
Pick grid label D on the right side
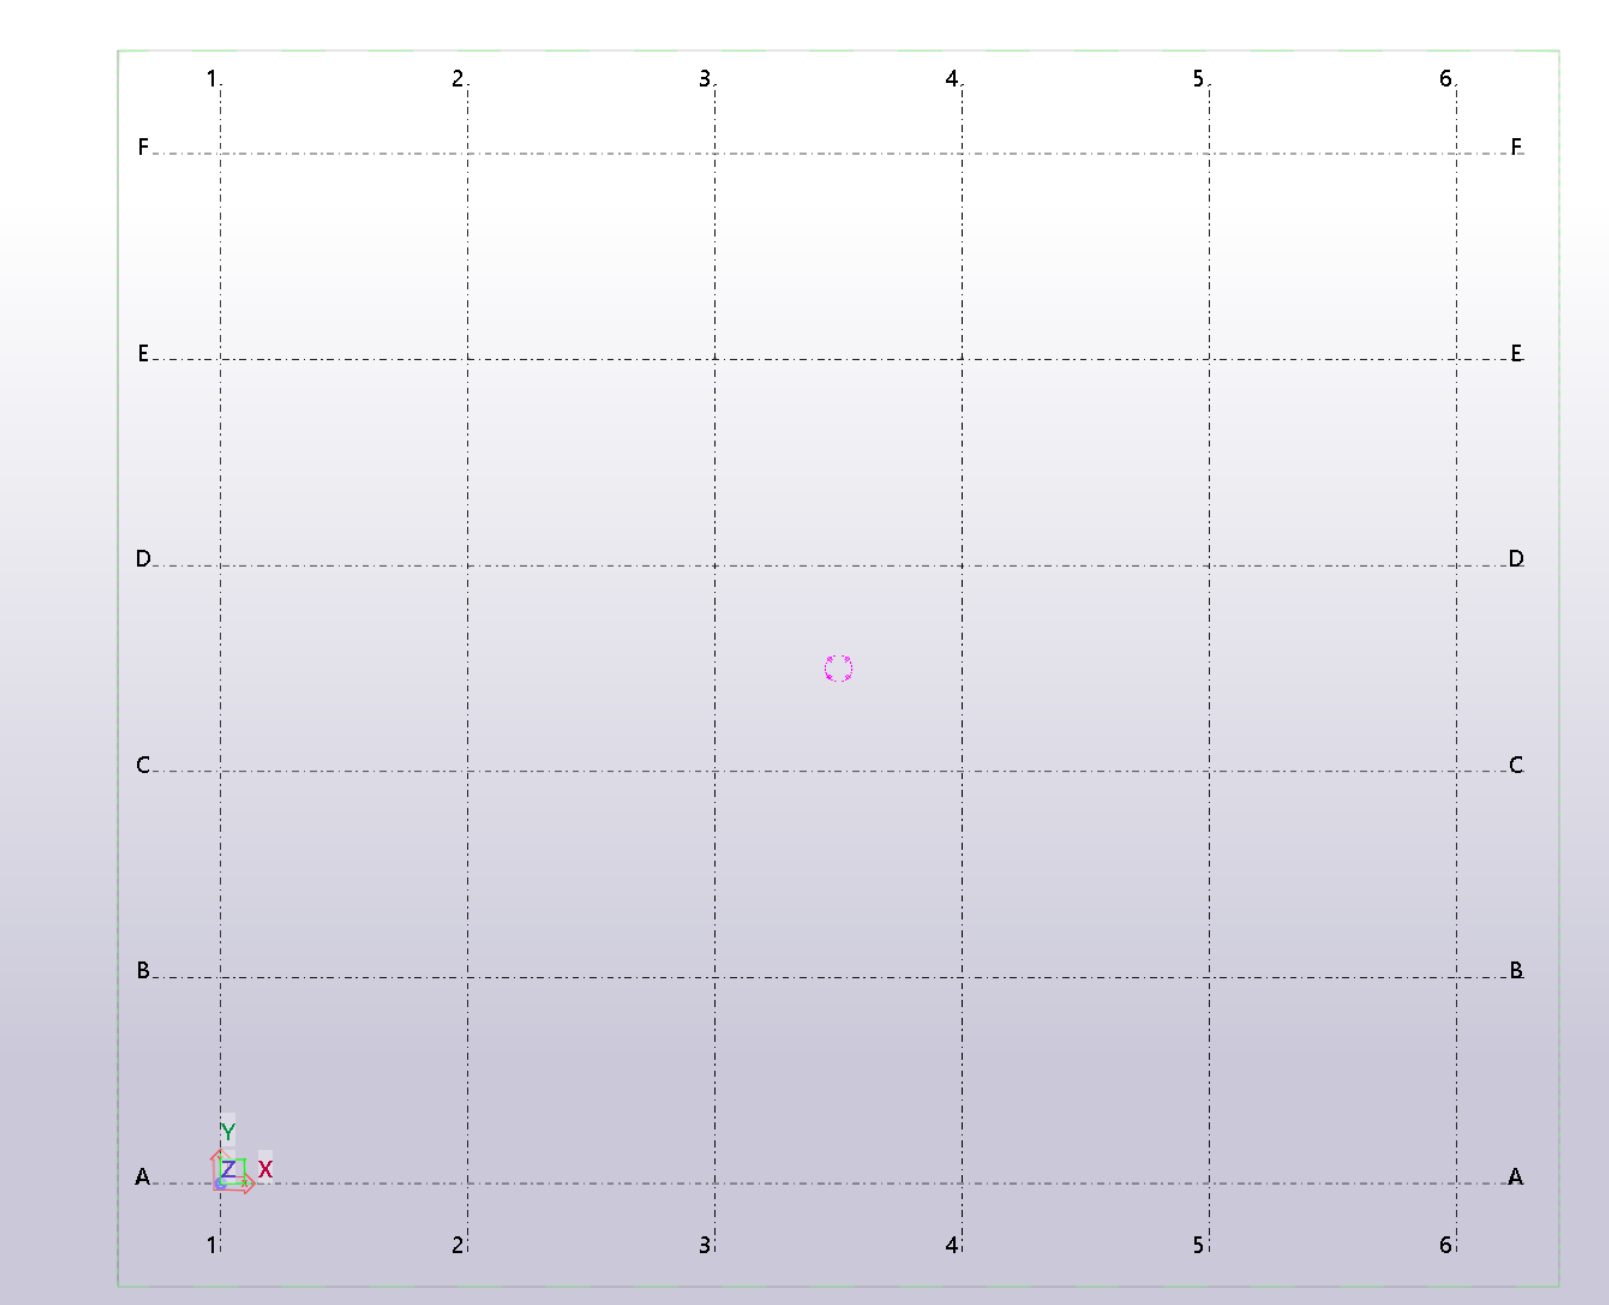tap(1516, 558)
